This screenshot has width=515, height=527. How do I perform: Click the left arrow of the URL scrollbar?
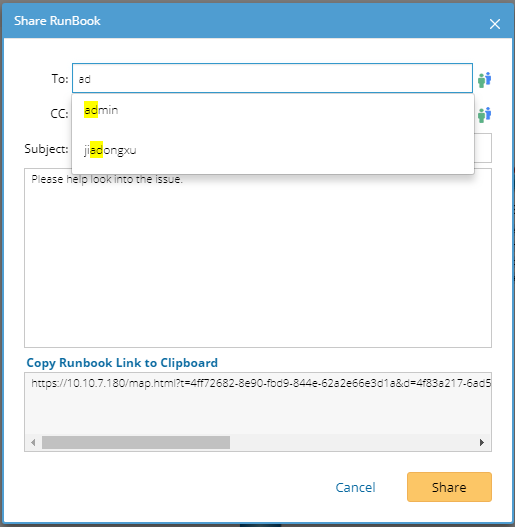[x=33, y=442]
